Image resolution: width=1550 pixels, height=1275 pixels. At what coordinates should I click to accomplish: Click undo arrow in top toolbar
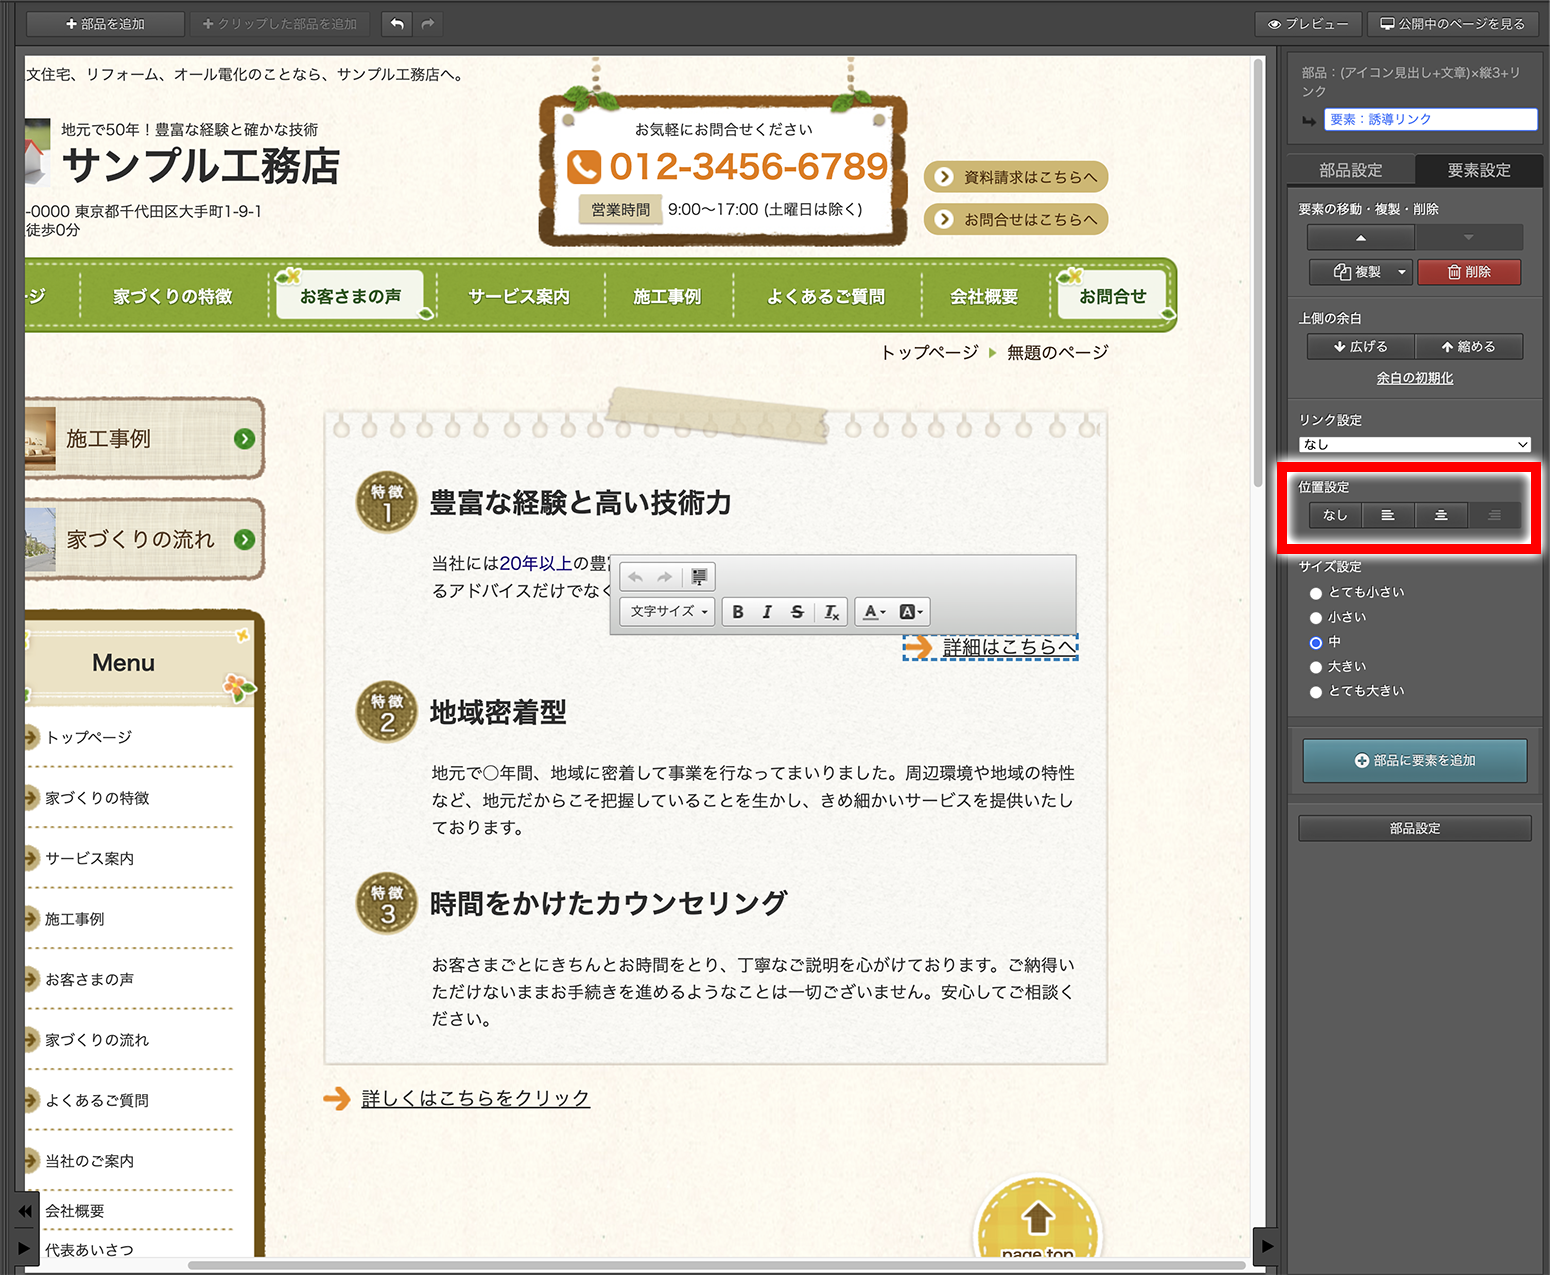[397, 24]
